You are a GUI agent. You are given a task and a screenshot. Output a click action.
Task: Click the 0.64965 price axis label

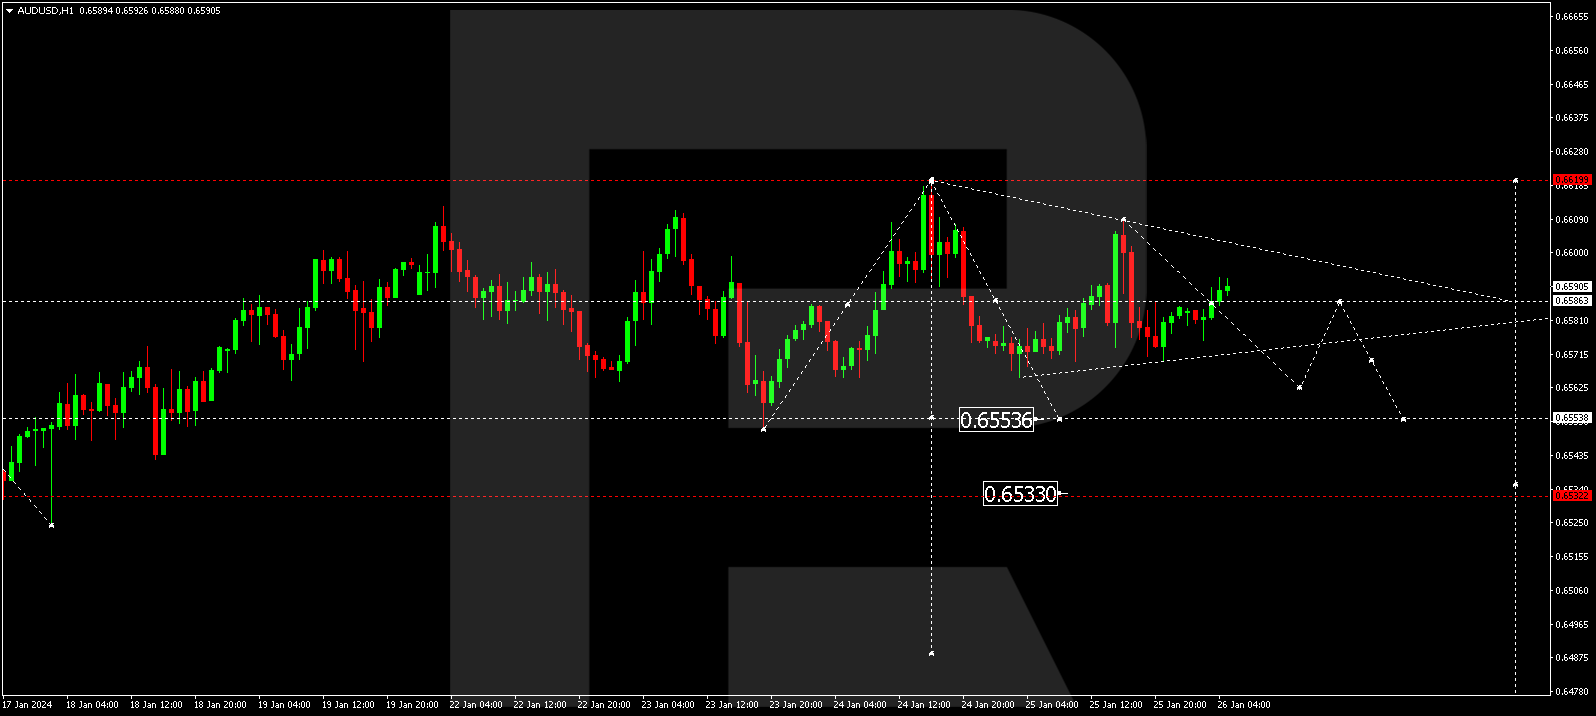pyautogui.click(x=1572, y=625)
